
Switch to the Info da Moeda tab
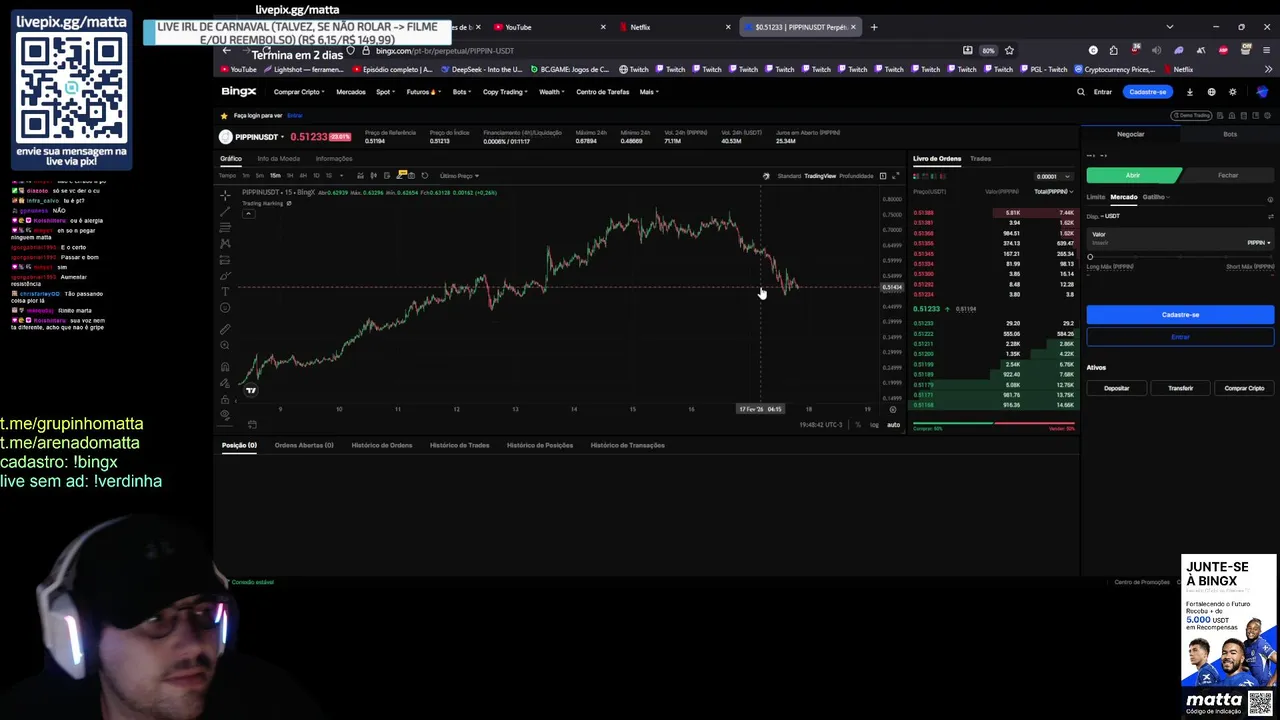(x=278, y=158)
